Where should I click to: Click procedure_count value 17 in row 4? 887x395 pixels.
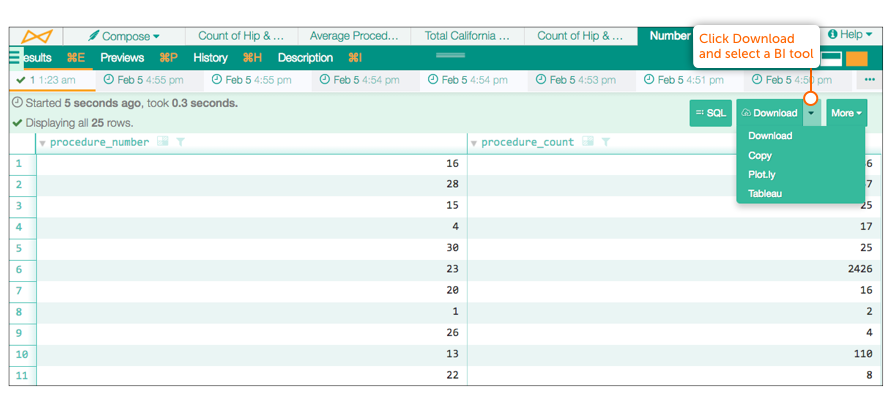867,227
